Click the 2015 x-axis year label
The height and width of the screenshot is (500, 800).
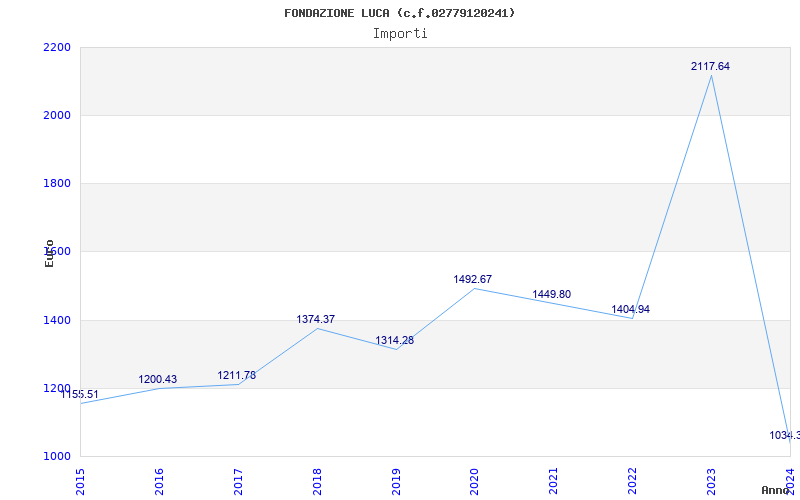click(x=81, y=479)
